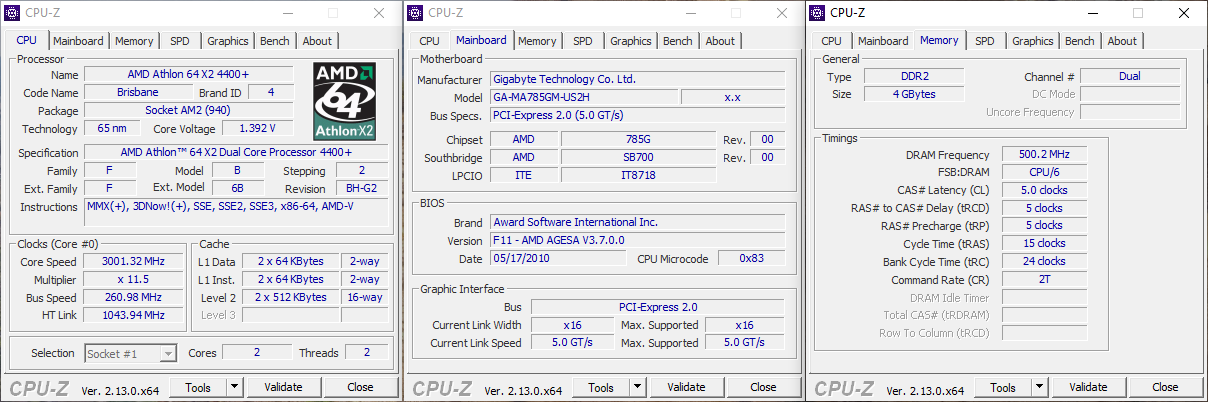
Task: Open the About tab in the right window
Action: [x=1122, y=41]
